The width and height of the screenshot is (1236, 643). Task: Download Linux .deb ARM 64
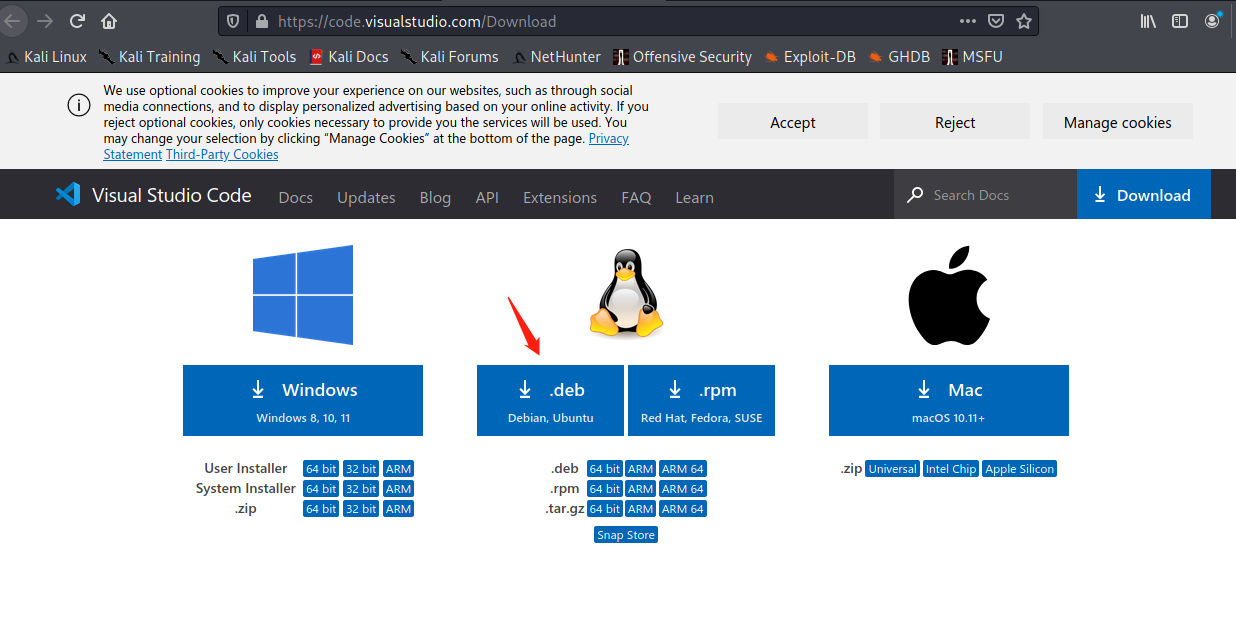click(x=683, y=469)
